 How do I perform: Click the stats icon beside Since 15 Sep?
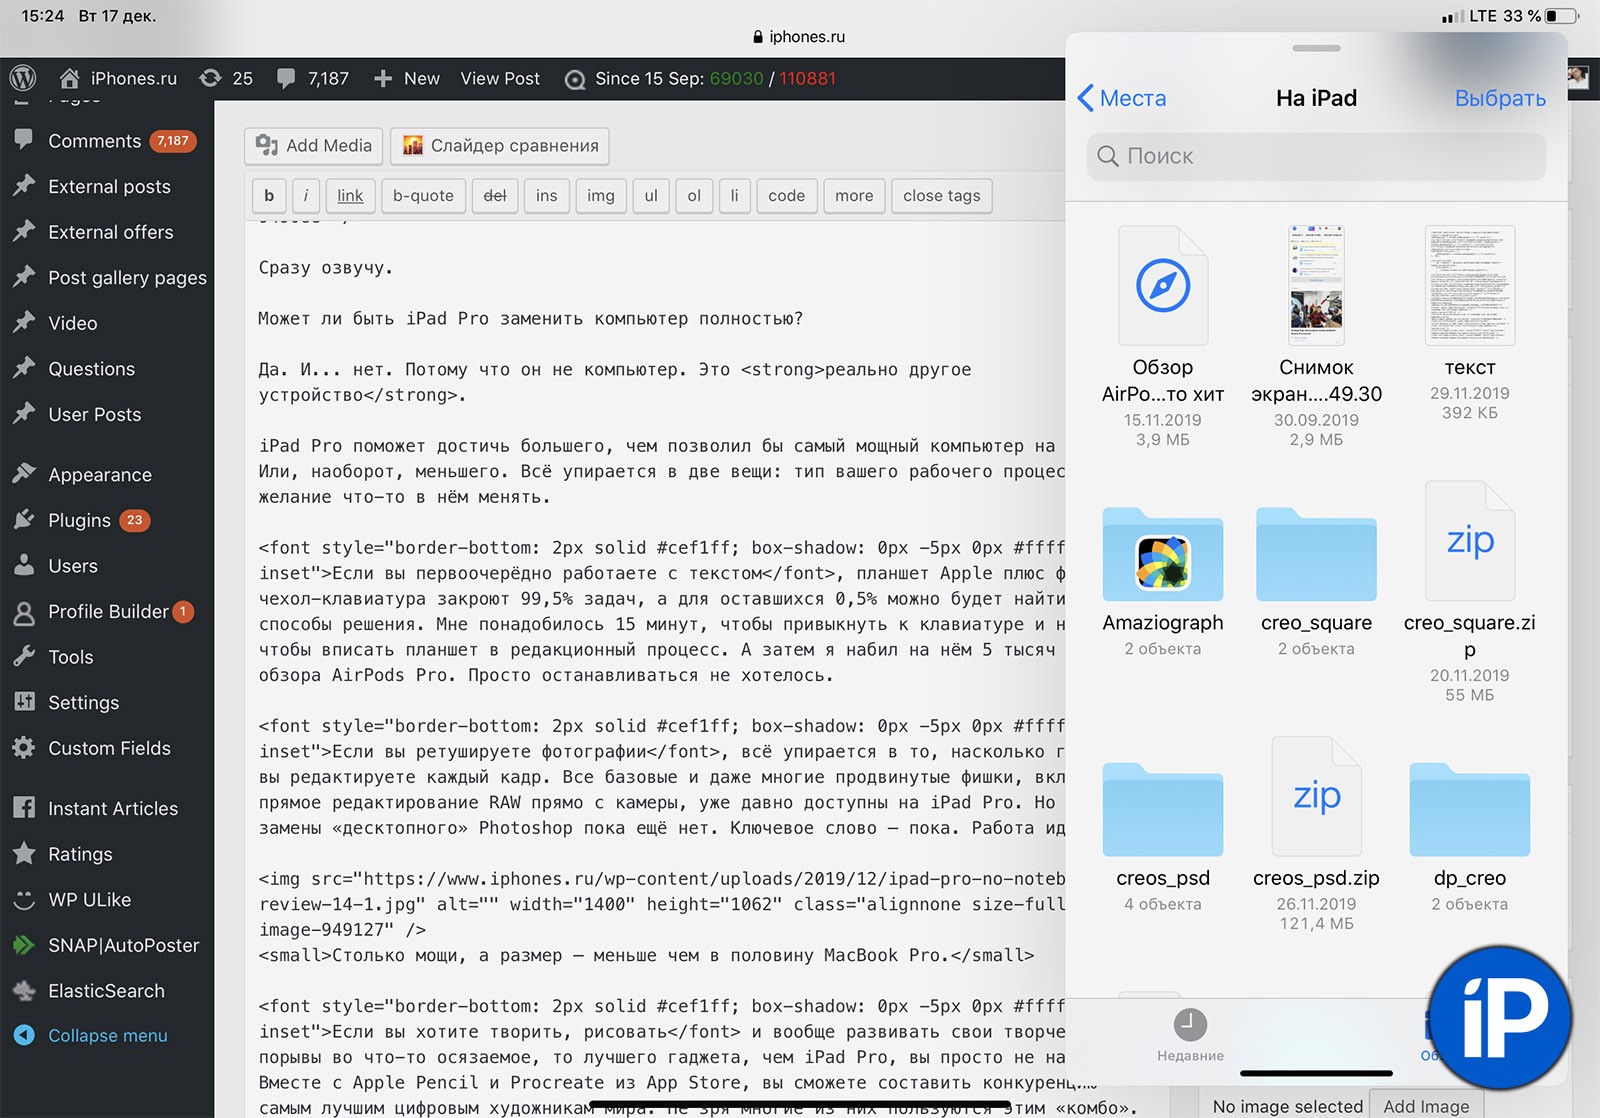point(575,79)
